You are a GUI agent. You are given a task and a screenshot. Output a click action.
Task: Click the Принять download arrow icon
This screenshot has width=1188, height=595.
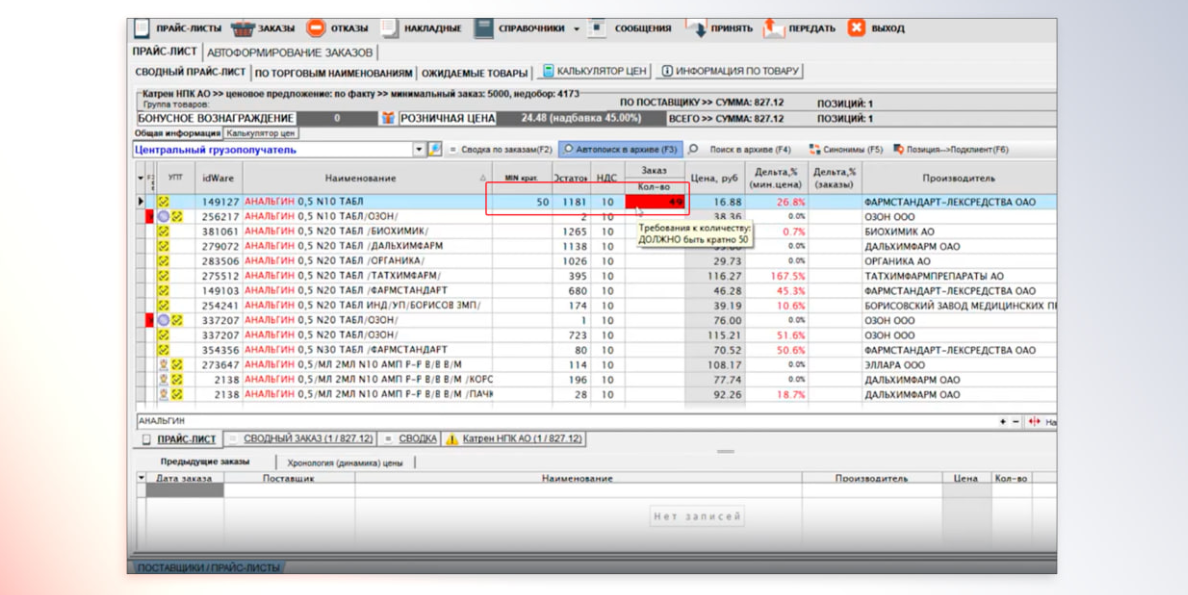click(696, 29)
